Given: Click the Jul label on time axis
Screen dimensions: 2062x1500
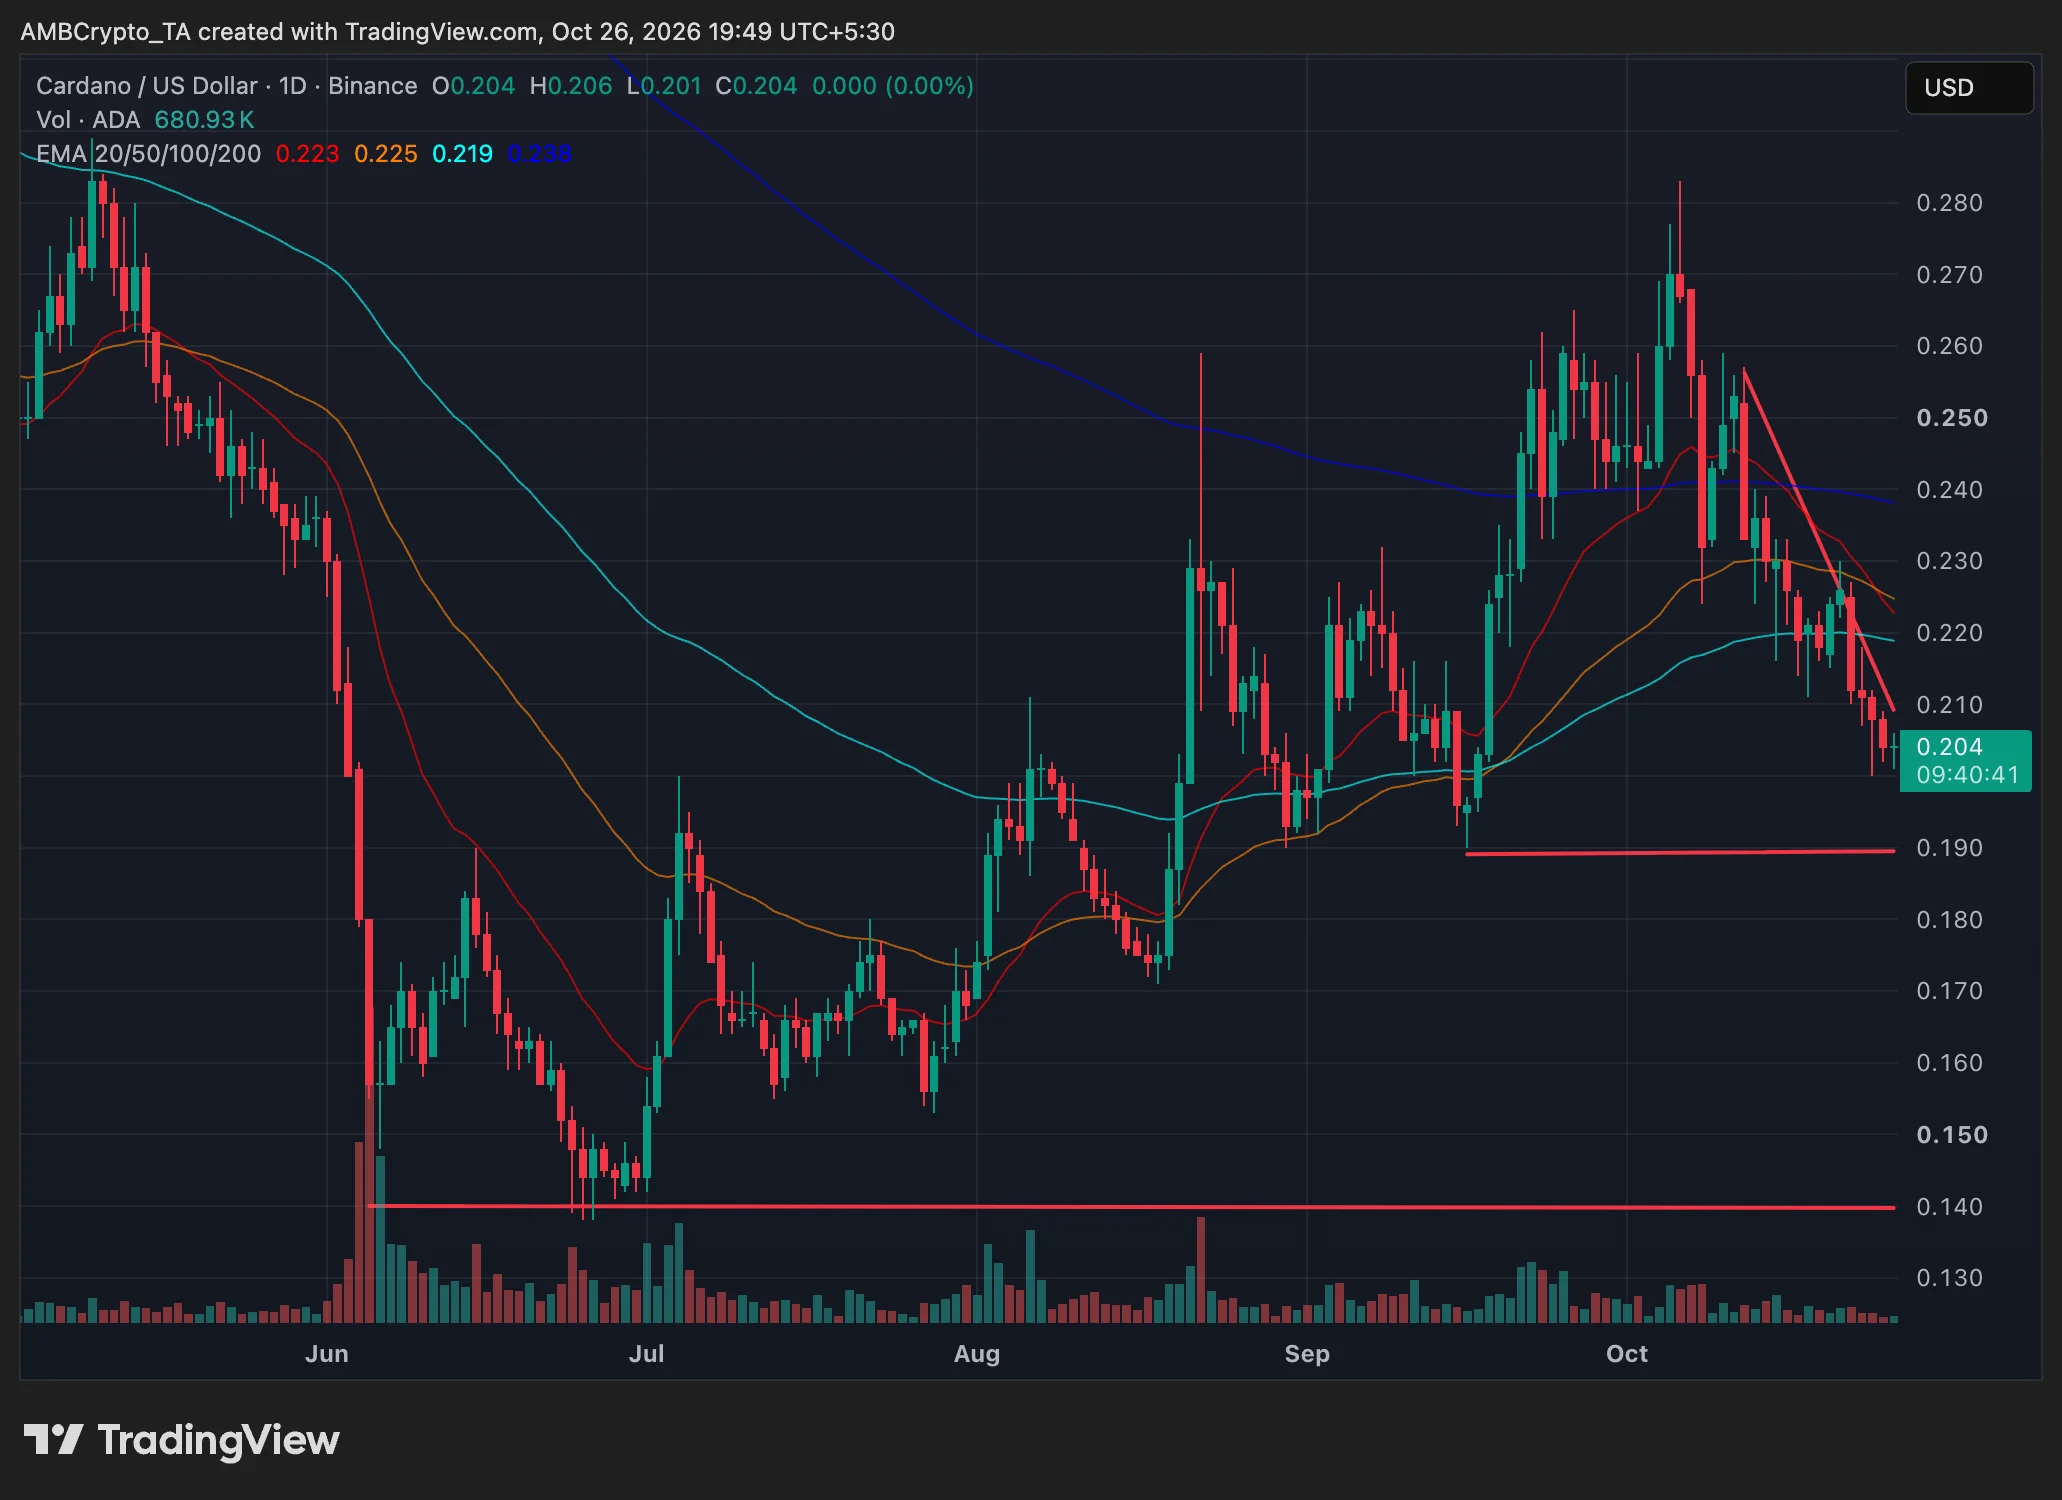Looking at the screenshot, I should tap(647, 1354).
